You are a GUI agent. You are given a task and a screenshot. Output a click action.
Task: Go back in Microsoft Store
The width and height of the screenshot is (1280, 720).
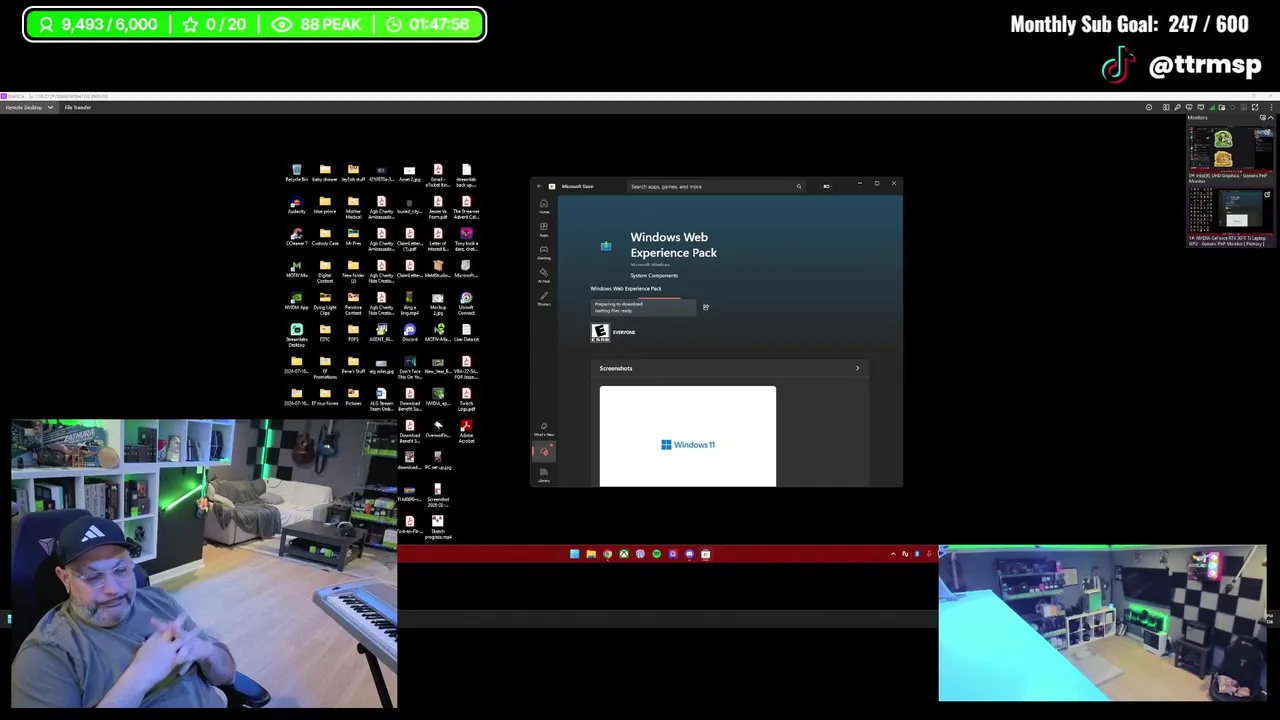point(539,186)
